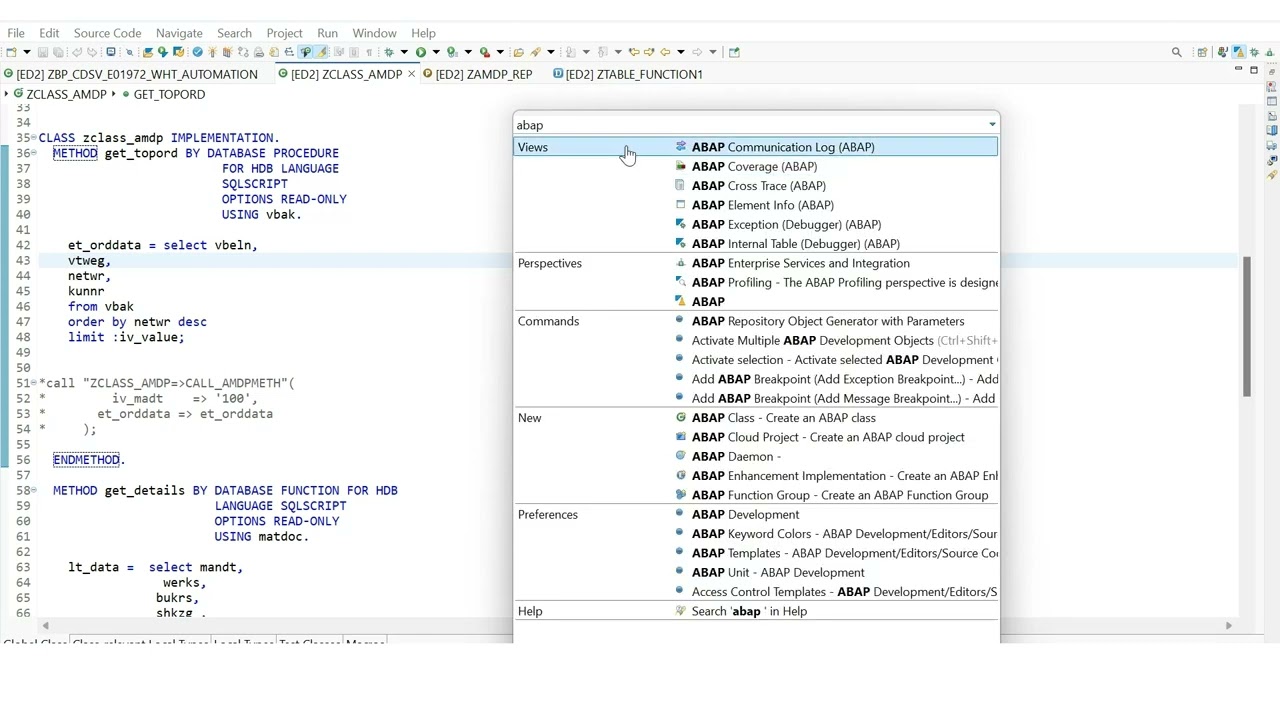Screen dimensions: 1280x720
Task: Click the truck transport icon in right sidebar
Action: tap(1272, 145)
